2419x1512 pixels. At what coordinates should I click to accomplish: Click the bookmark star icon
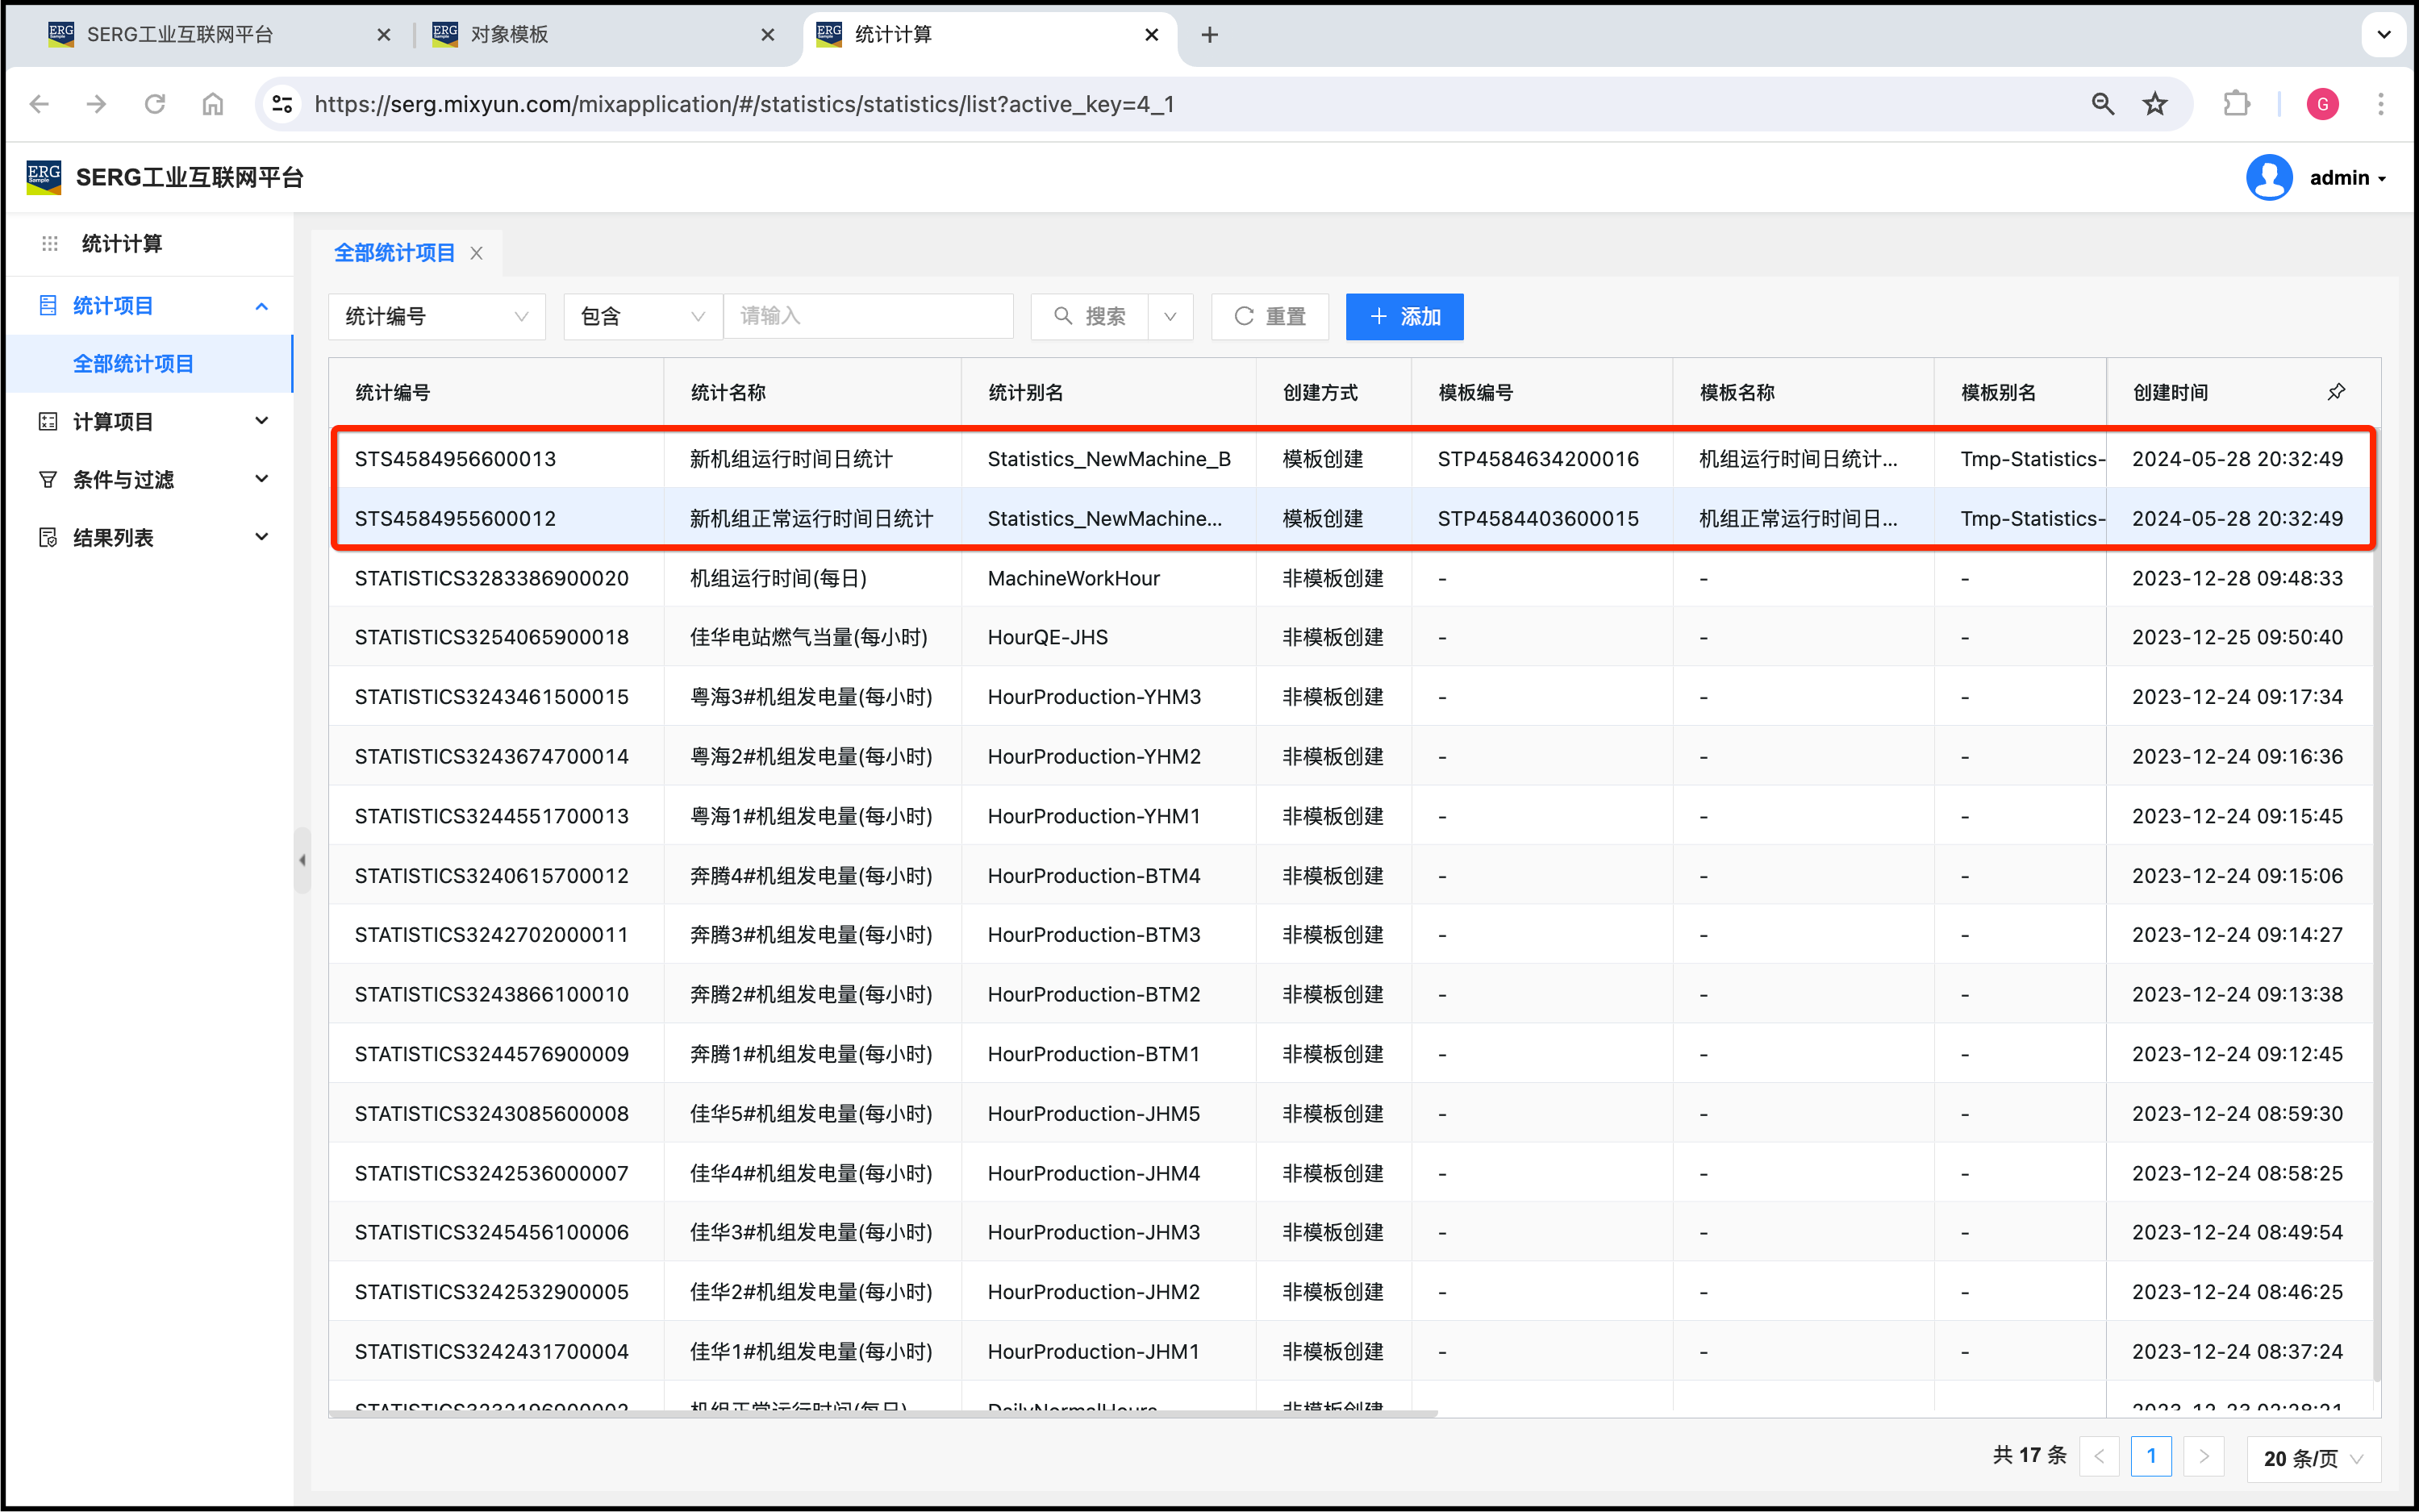pos(2155,104)
